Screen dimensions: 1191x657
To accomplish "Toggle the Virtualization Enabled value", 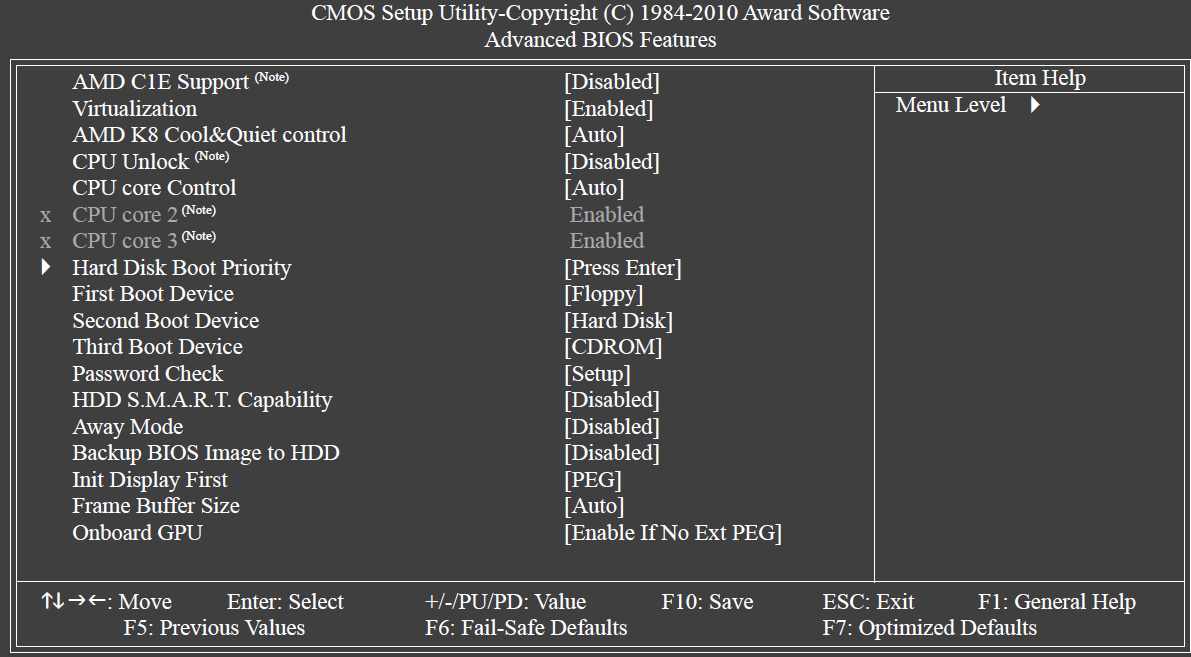I will [x=608, y=109].
